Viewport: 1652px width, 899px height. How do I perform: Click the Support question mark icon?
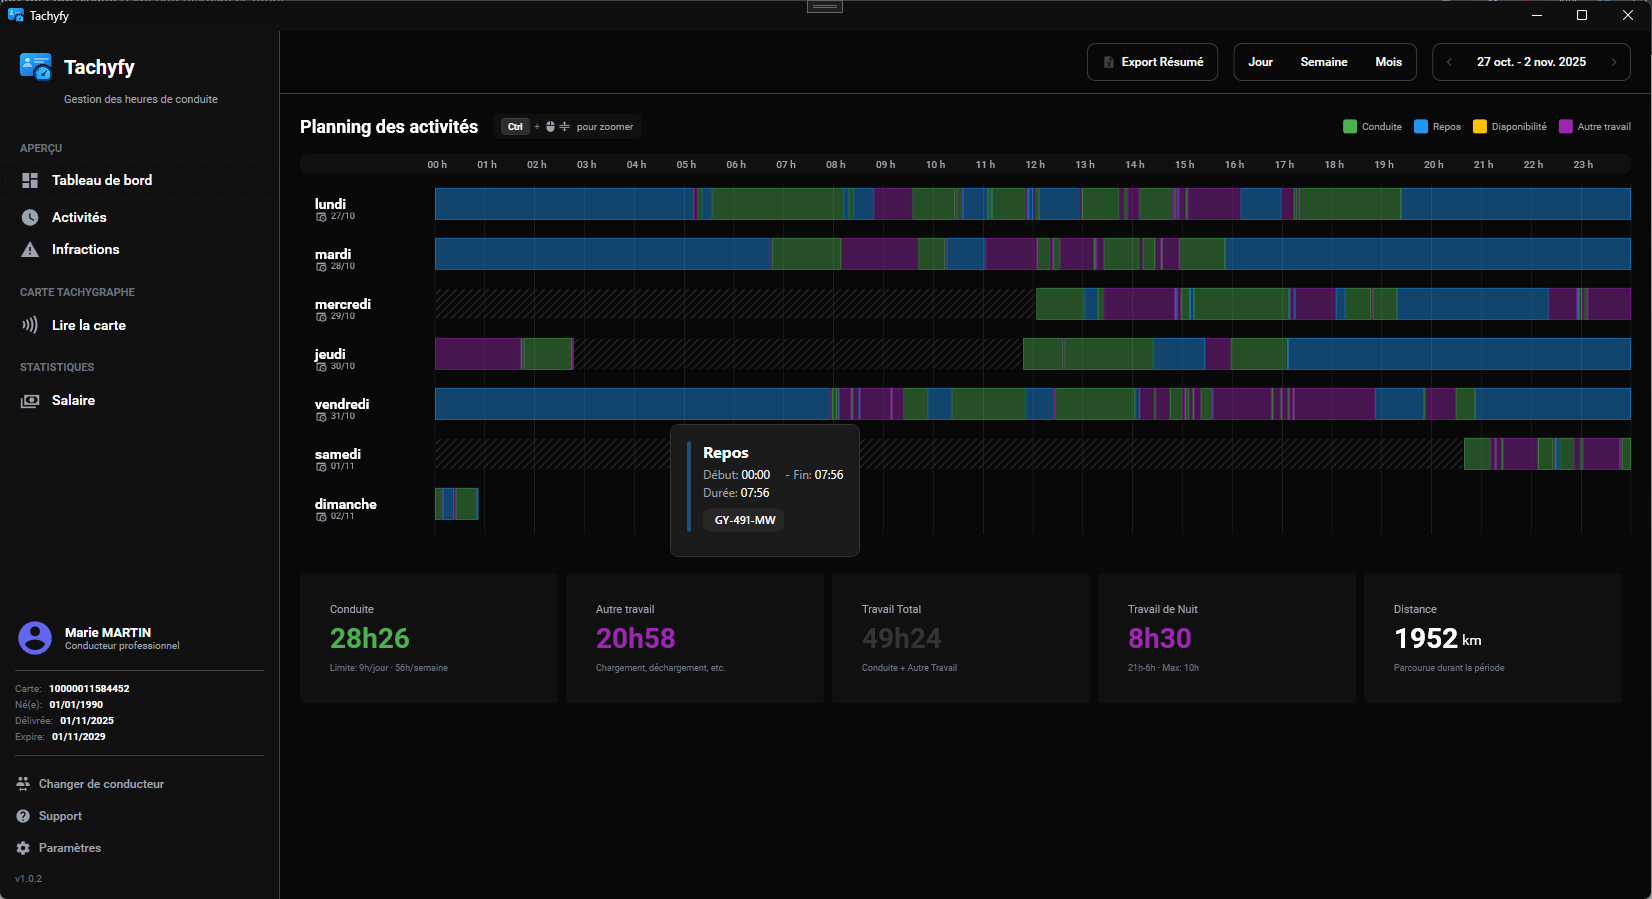tap(23, 816)
